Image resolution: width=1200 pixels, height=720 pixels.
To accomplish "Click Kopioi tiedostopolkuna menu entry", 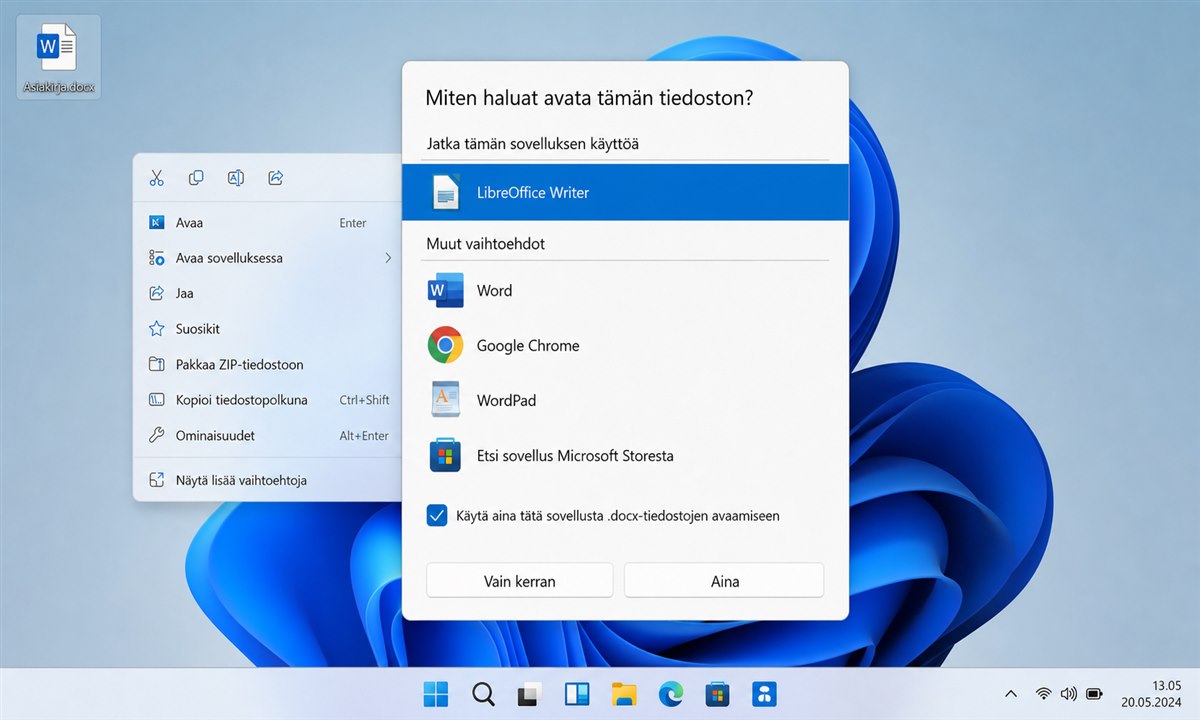I will (268, 400).
